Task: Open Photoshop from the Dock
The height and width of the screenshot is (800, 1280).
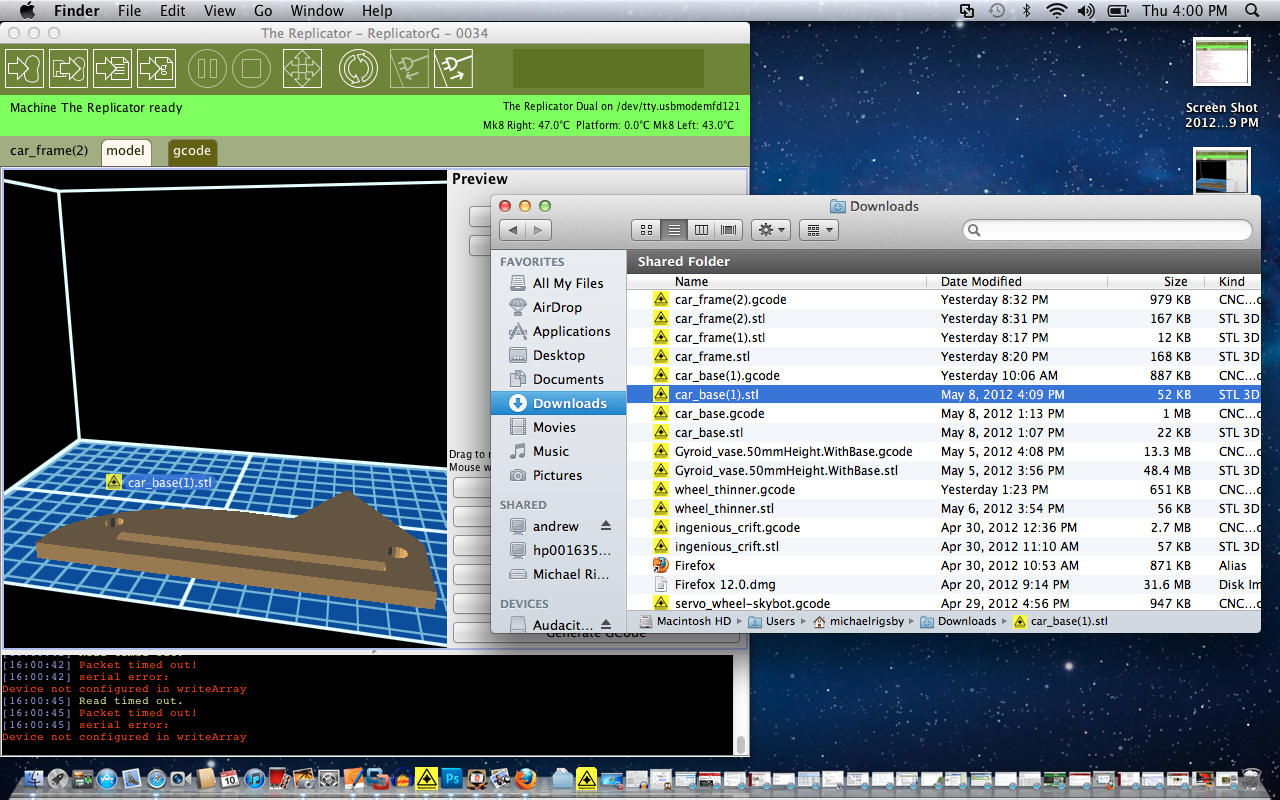Action: click(453, 779)
